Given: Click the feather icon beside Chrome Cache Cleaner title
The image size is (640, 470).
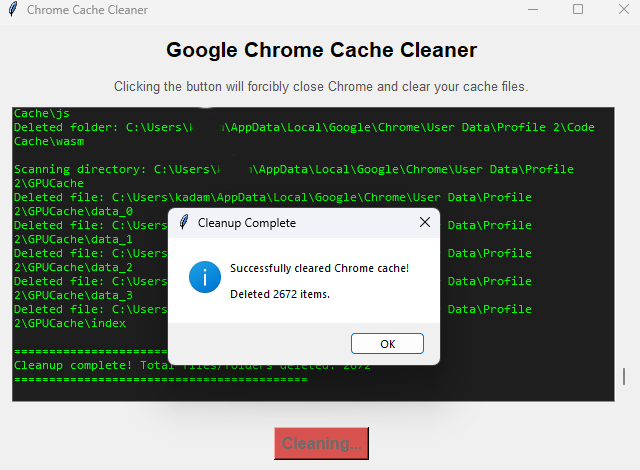Looking at the screenshot, I should point(12,10).
